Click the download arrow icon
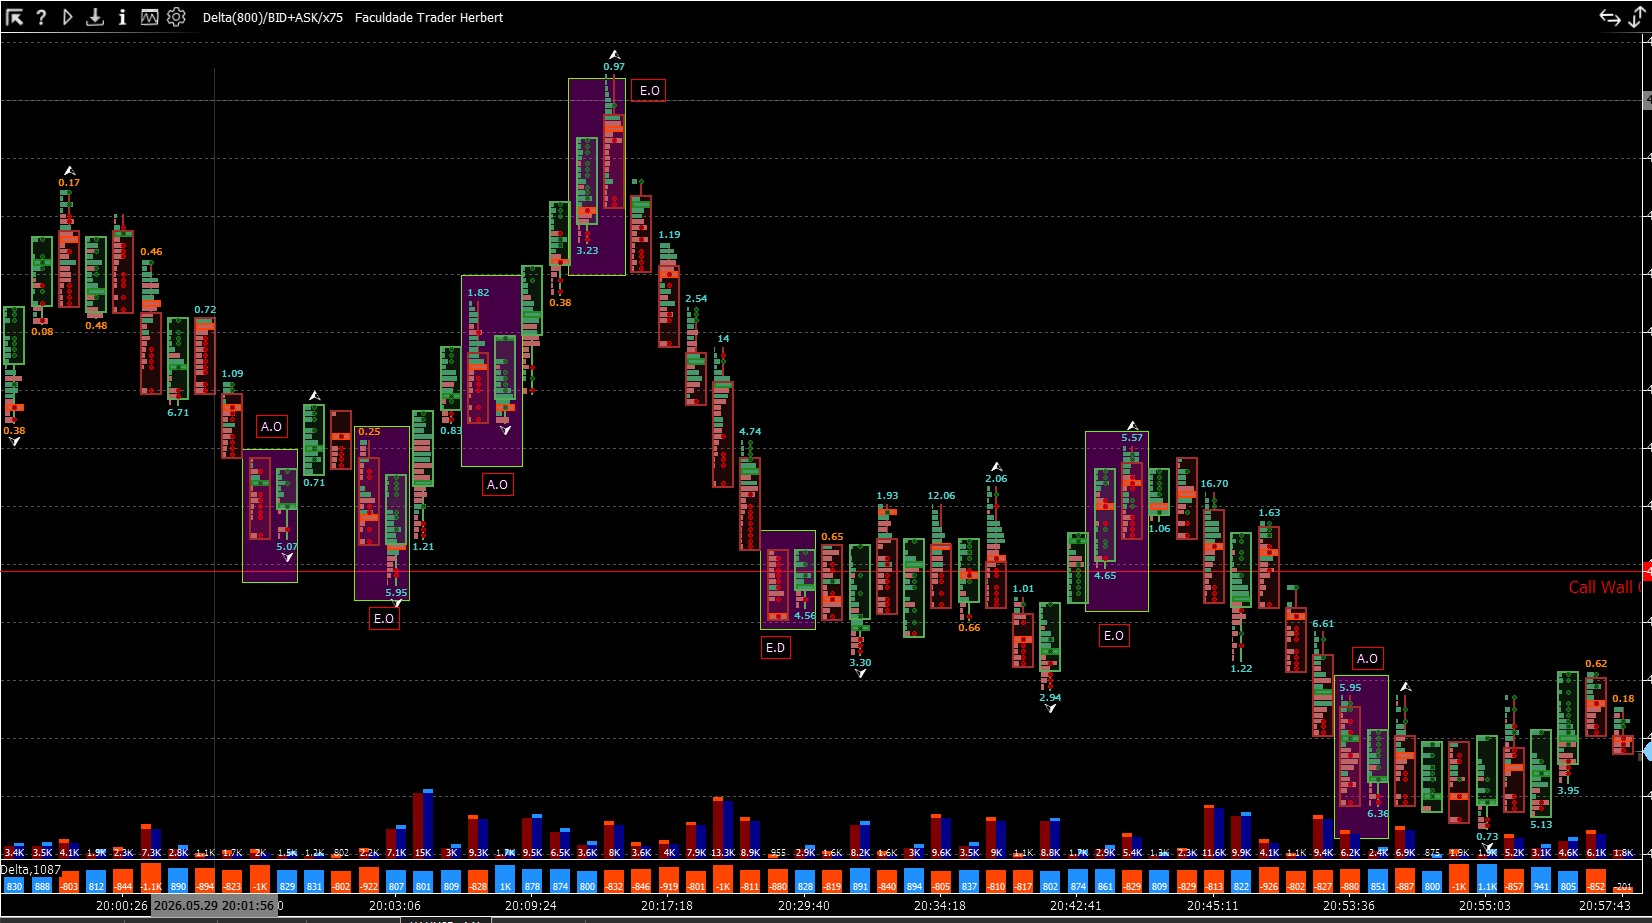The height and width of the screenshot is (923, 1652). [95, 17]
